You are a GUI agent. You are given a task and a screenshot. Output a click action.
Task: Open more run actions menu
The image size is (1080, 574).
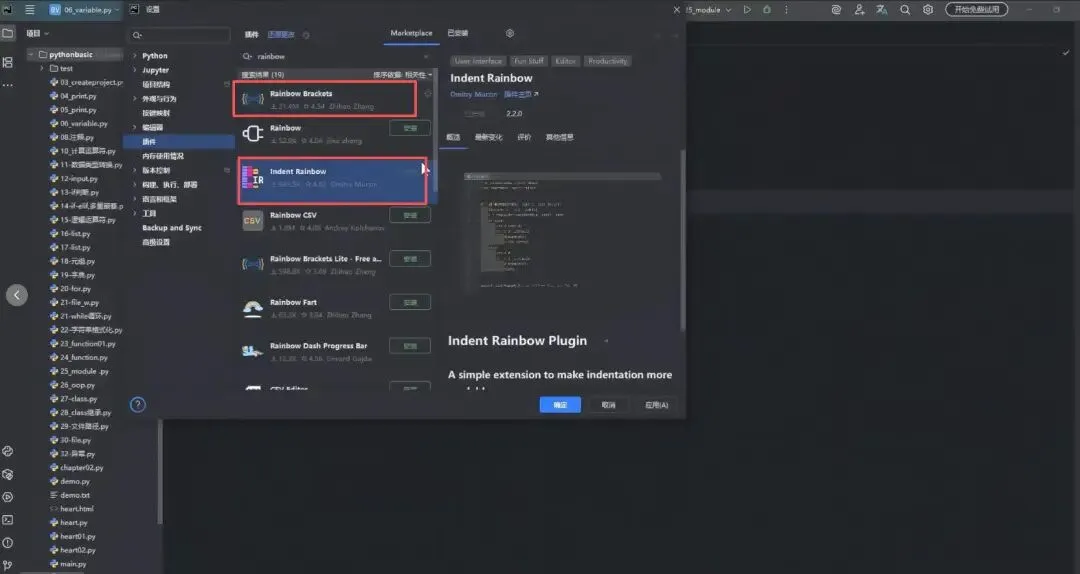pyautogui.click(x=786, y=10)
